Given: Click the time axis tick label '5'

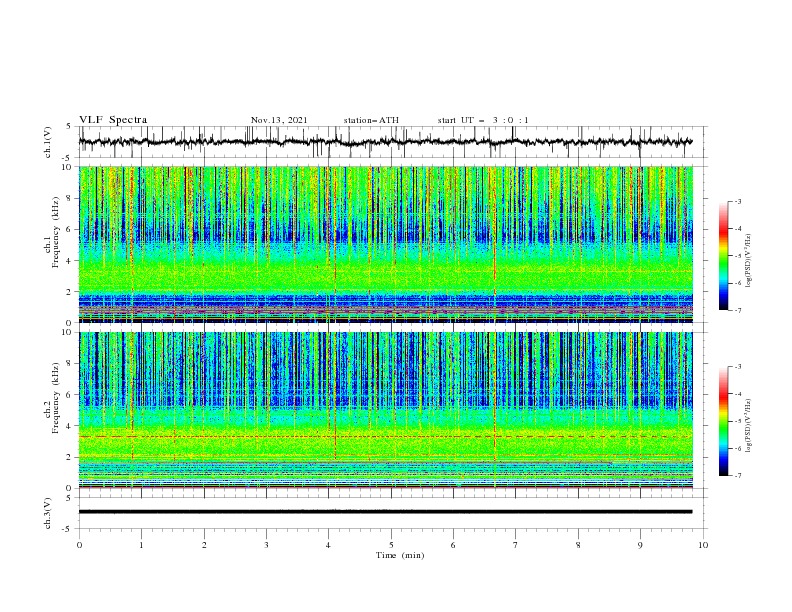Looking at the screenshot, I should tap(391, 545).
